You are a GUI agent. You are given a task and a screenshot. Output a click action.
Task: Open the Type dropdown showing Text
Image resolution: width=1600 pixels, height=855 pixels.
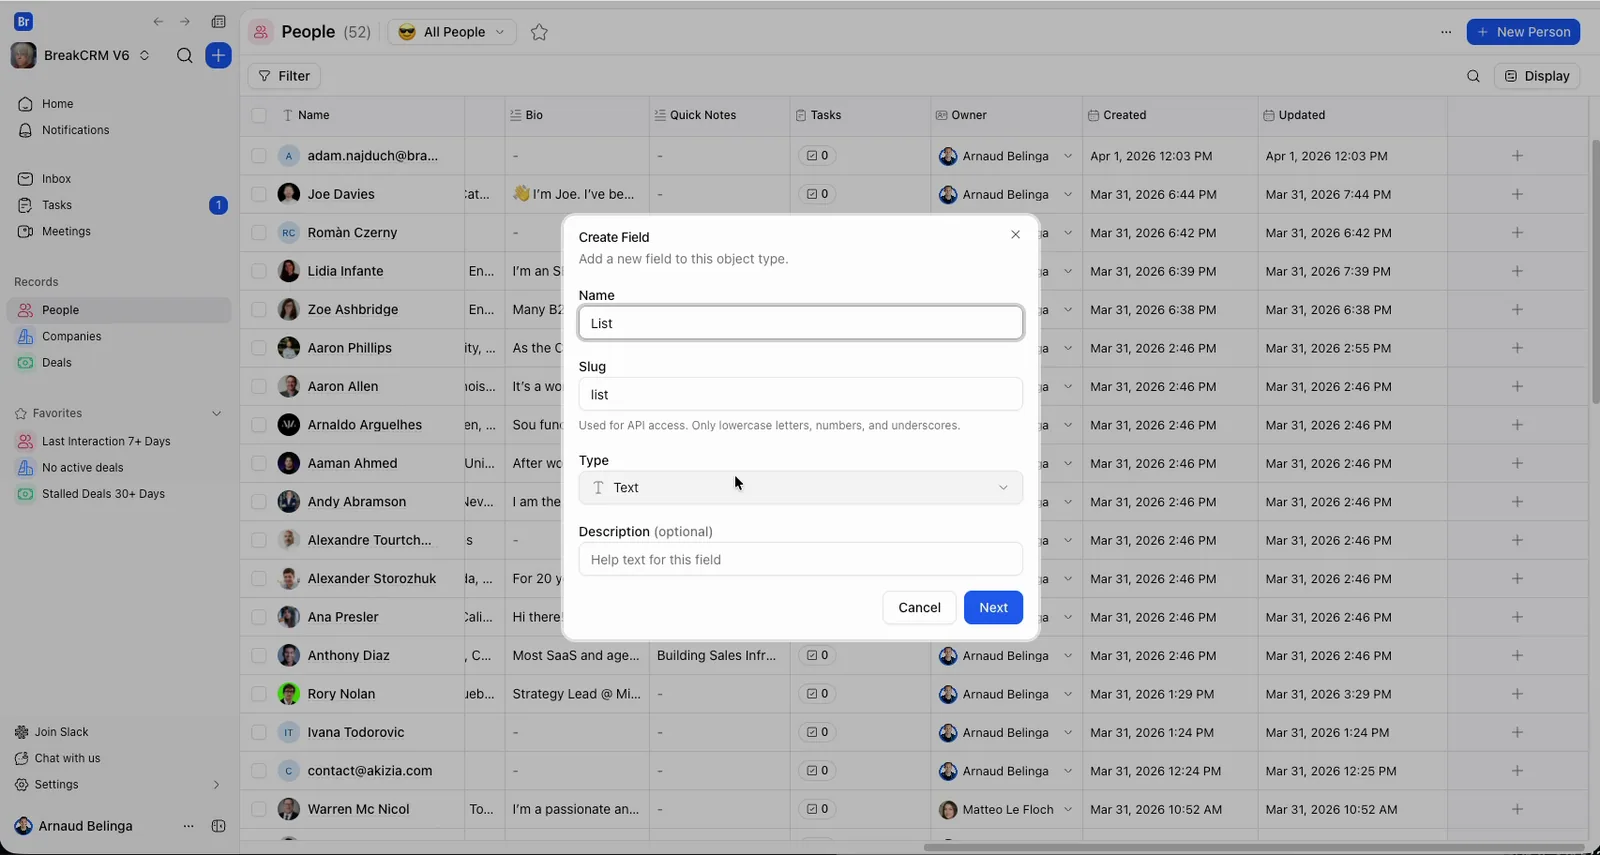800,488
